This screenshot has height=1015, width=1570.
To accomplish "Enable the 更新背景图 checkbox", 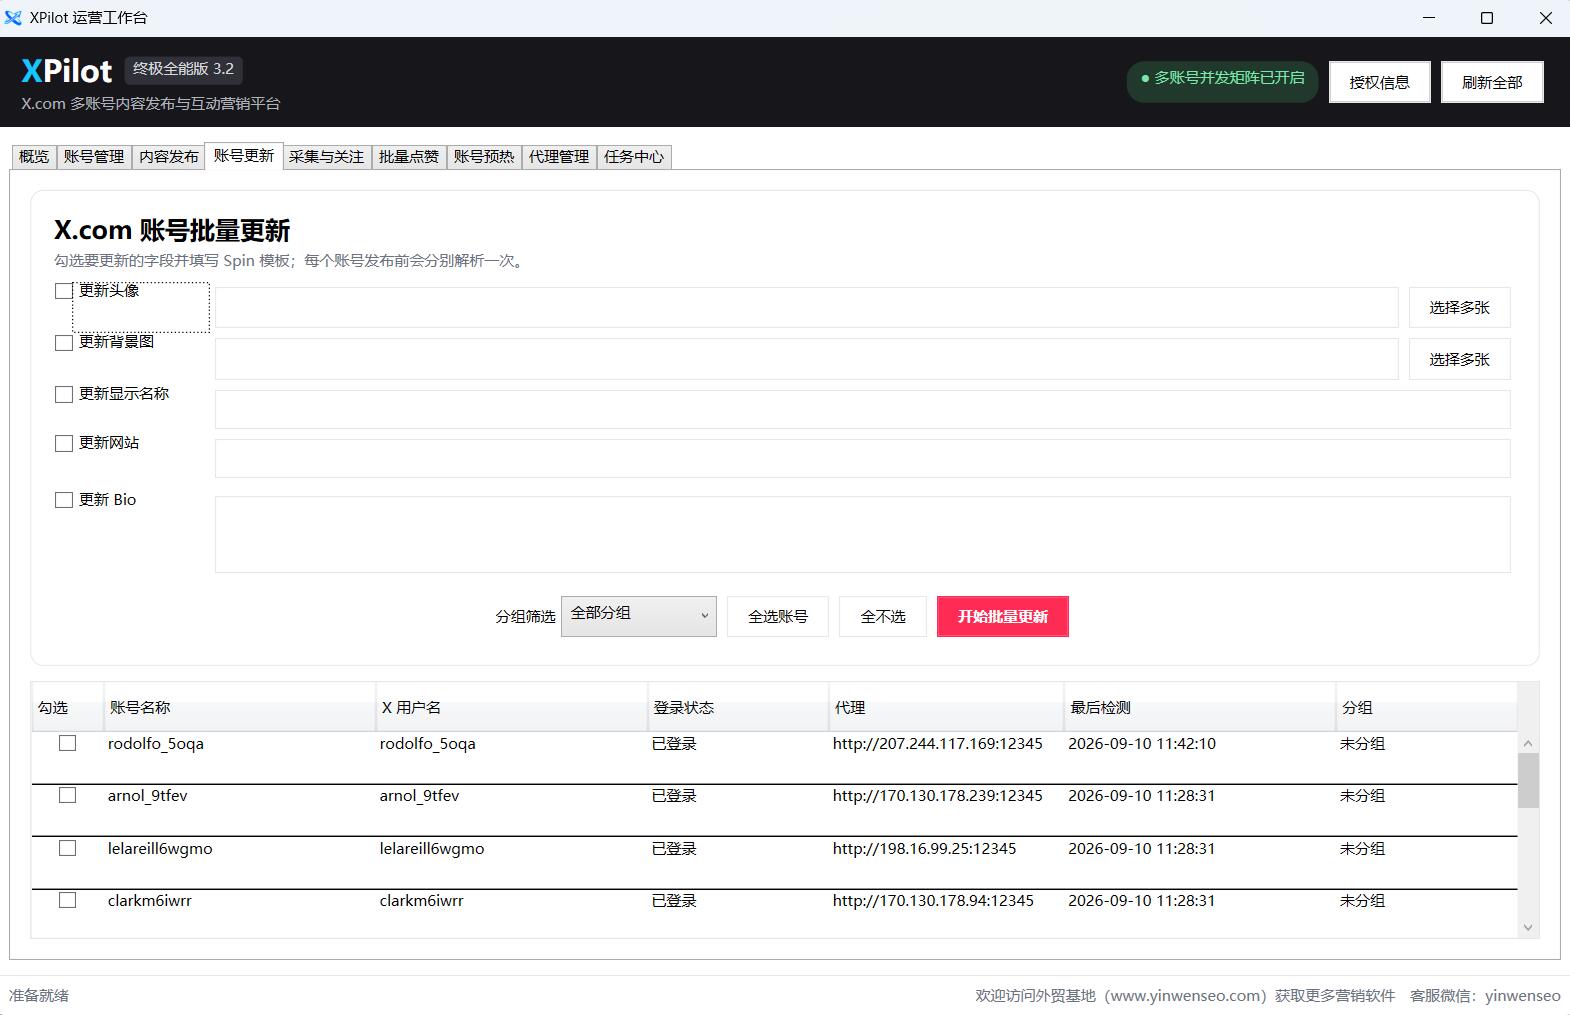I will tap(64, 342).
